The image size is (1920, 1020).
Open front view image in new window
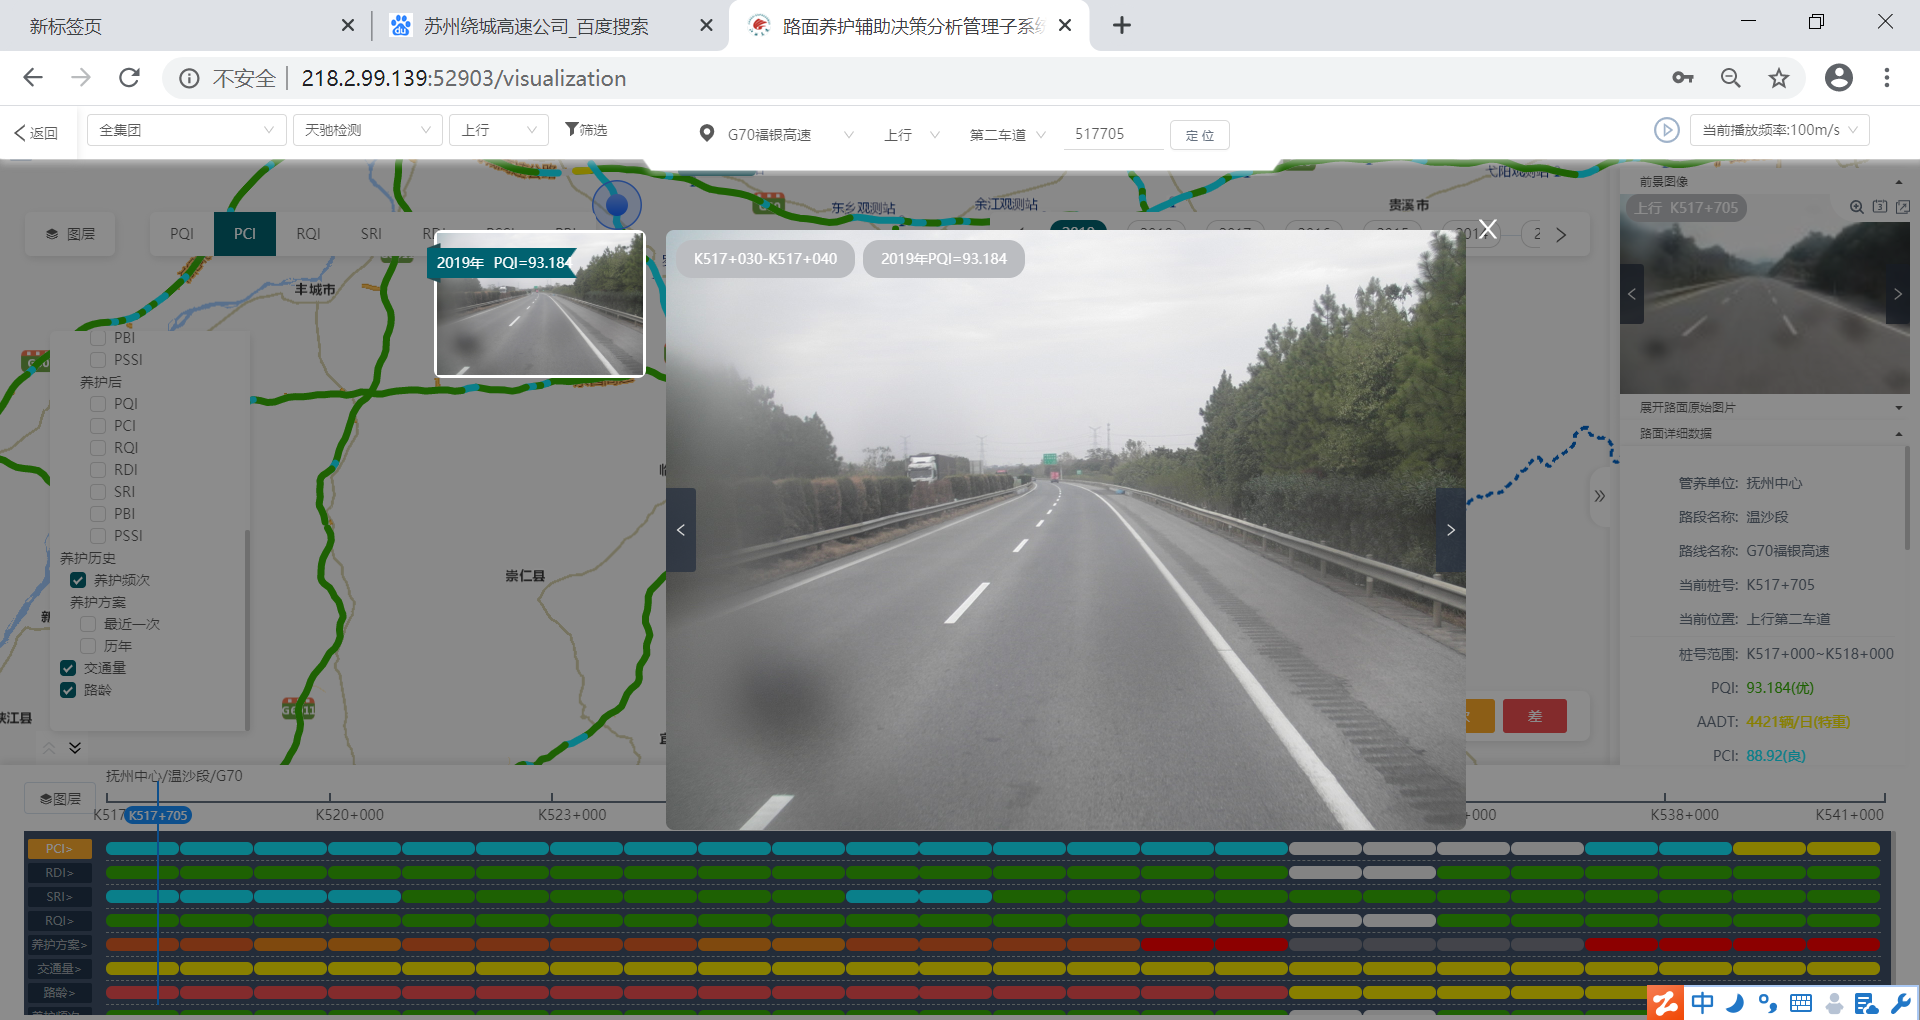click(x=1902, y=207)
